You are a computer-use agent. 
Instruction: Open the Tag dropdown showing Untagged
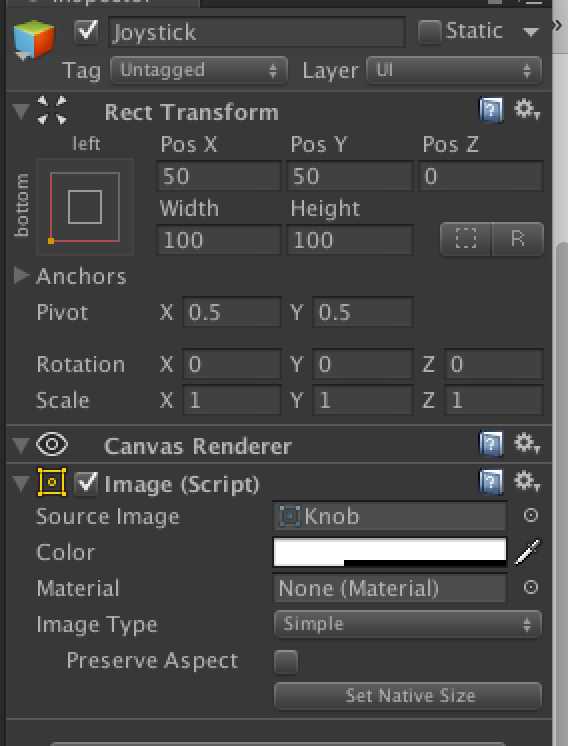pyautogui.click(x=199, y=71)
